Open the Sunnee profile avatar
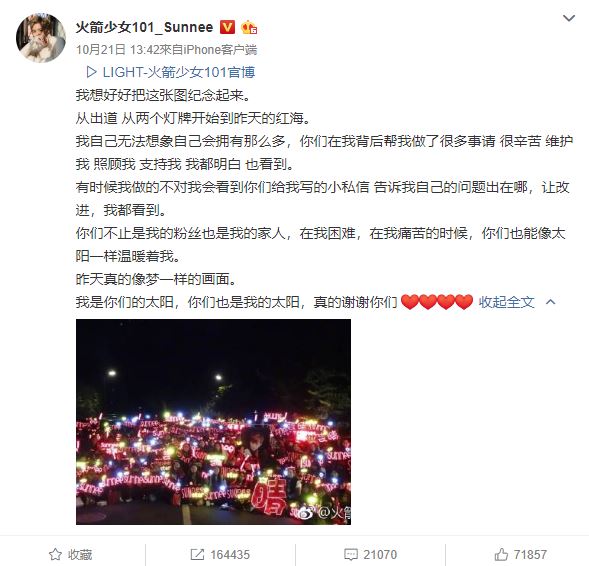The width and height of the screenshot is (589, 566). pos(41,38)
